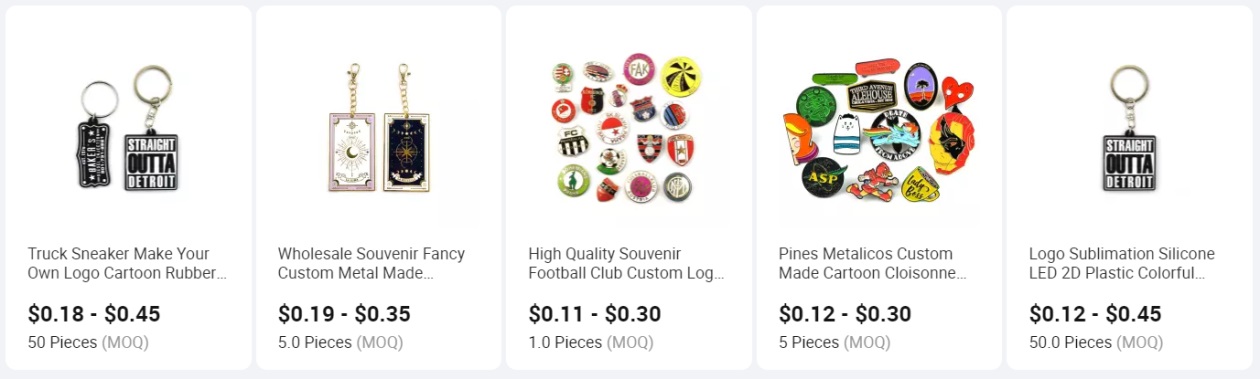View the cartoon cloisonne enamel pins image

[x=879, y=128]
